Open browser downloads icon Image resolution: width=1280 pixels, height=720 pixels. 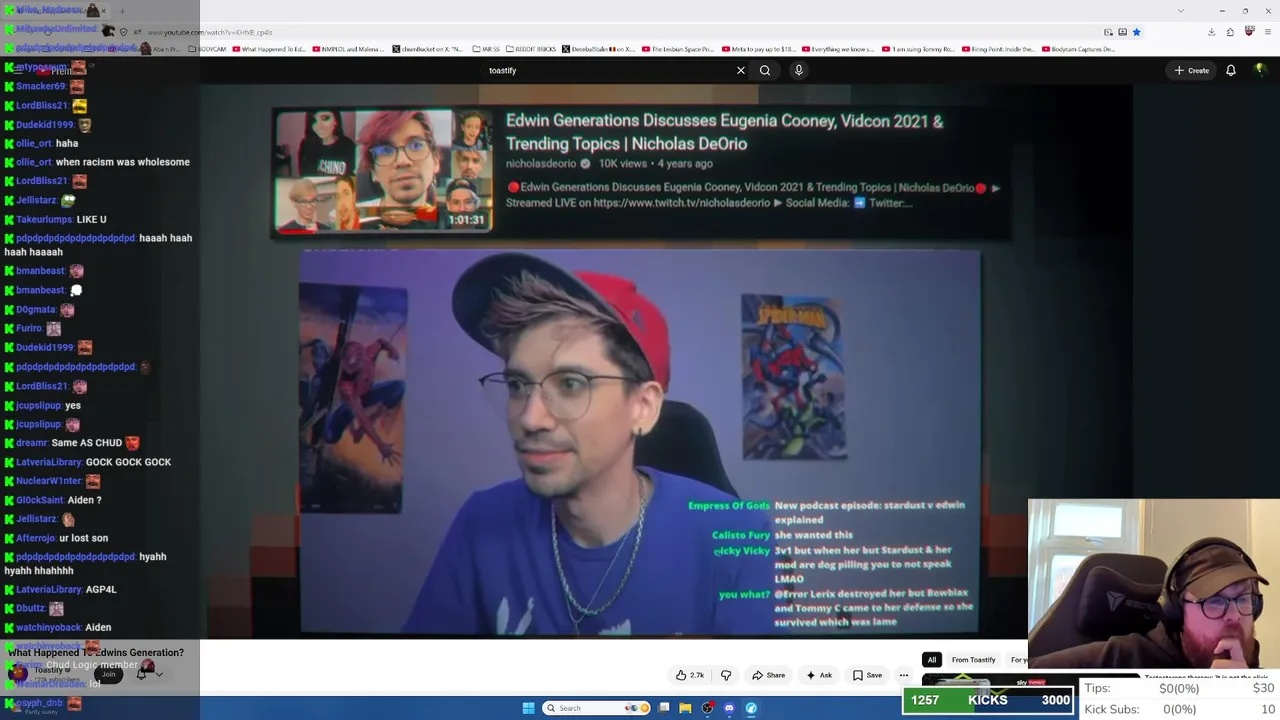click(x=1211, y=32)
